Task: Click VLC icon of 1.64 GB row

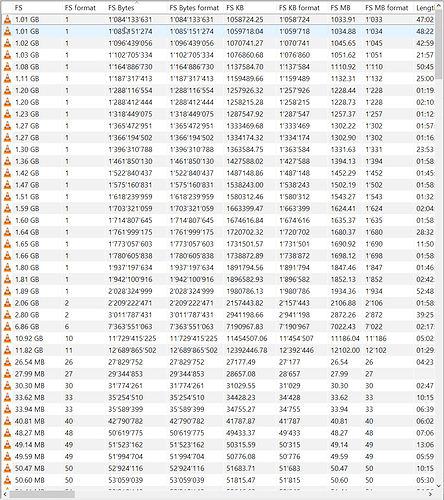Action: [x=7, y=232]
